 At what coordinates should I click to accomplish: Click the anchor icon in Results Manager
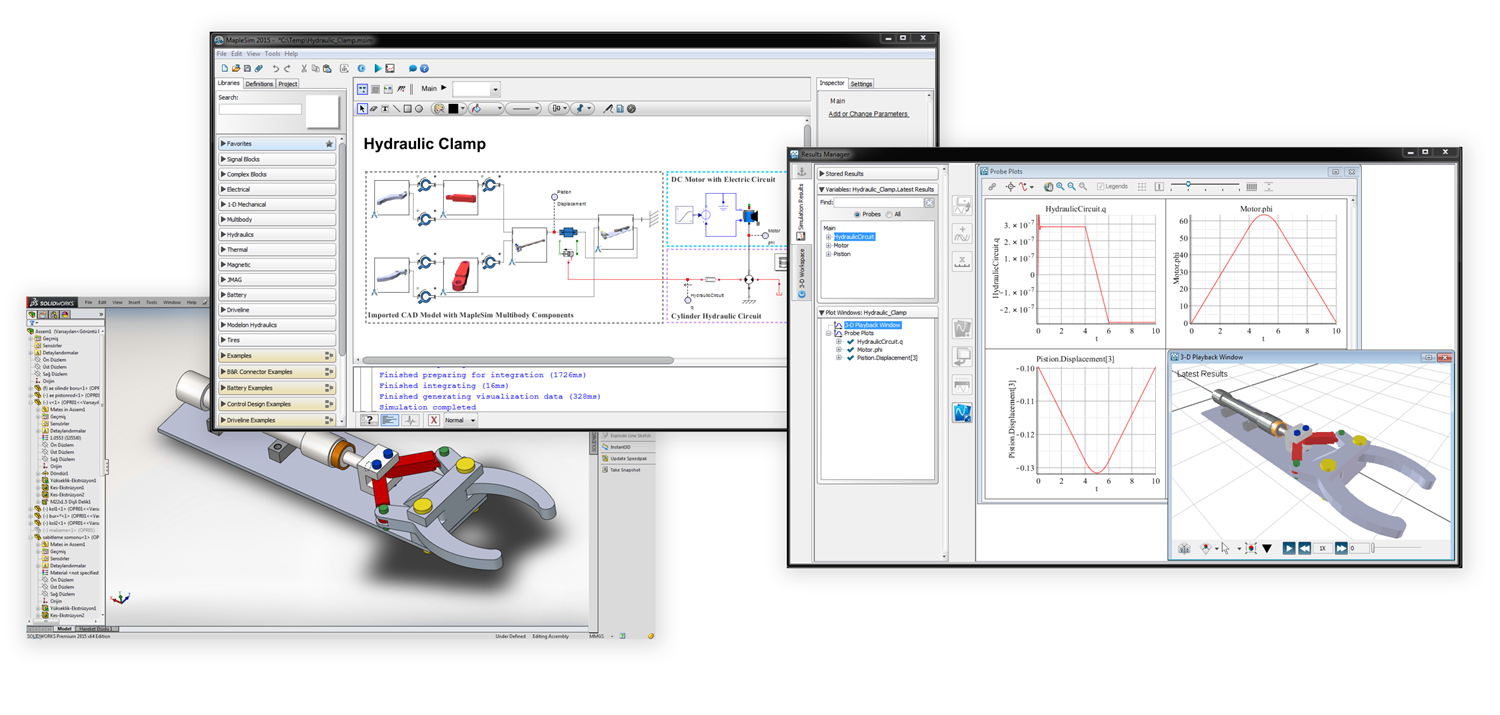click(801, 173)
